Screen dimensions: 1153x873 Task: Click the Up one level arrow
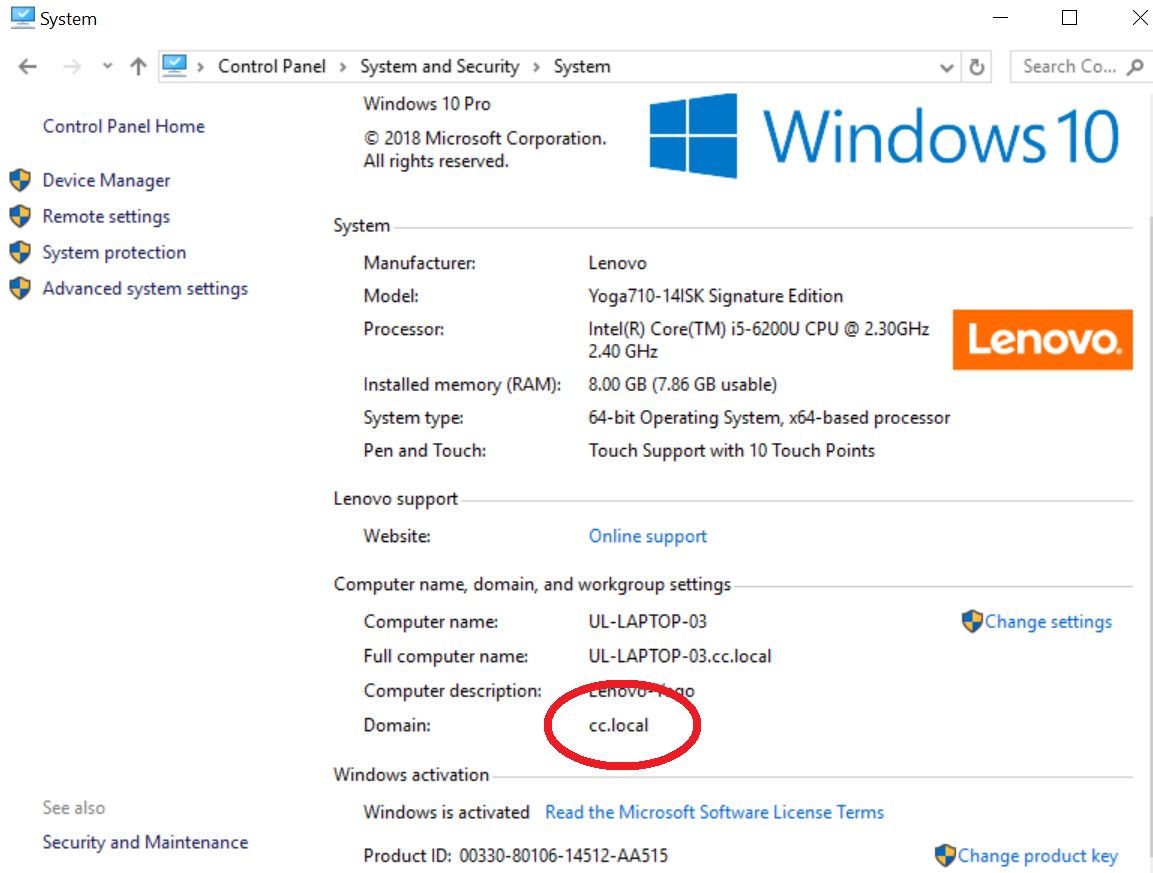tap(138, 67)
